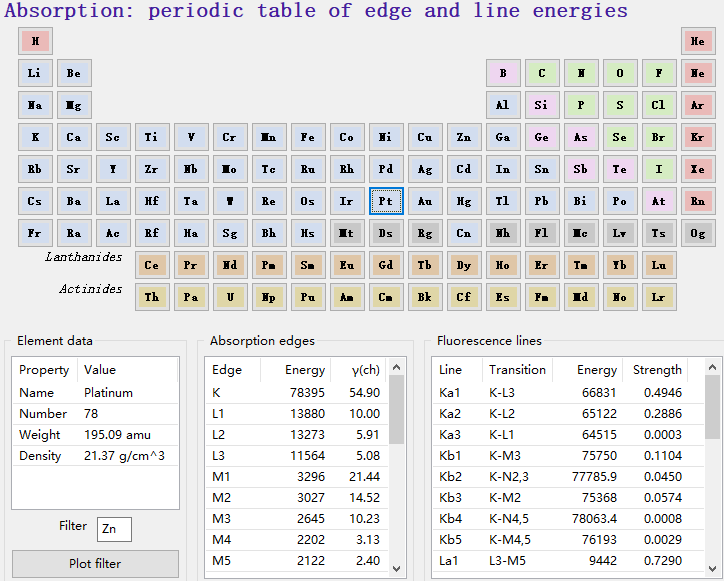
Task: Select the Rn noble gas button
Action: 698,201
